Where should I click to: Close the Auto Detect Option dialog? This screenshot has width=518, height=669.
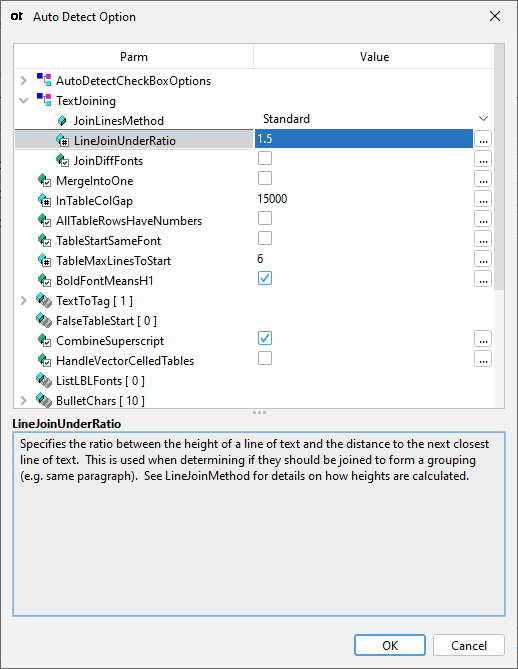tap(495, 16)
